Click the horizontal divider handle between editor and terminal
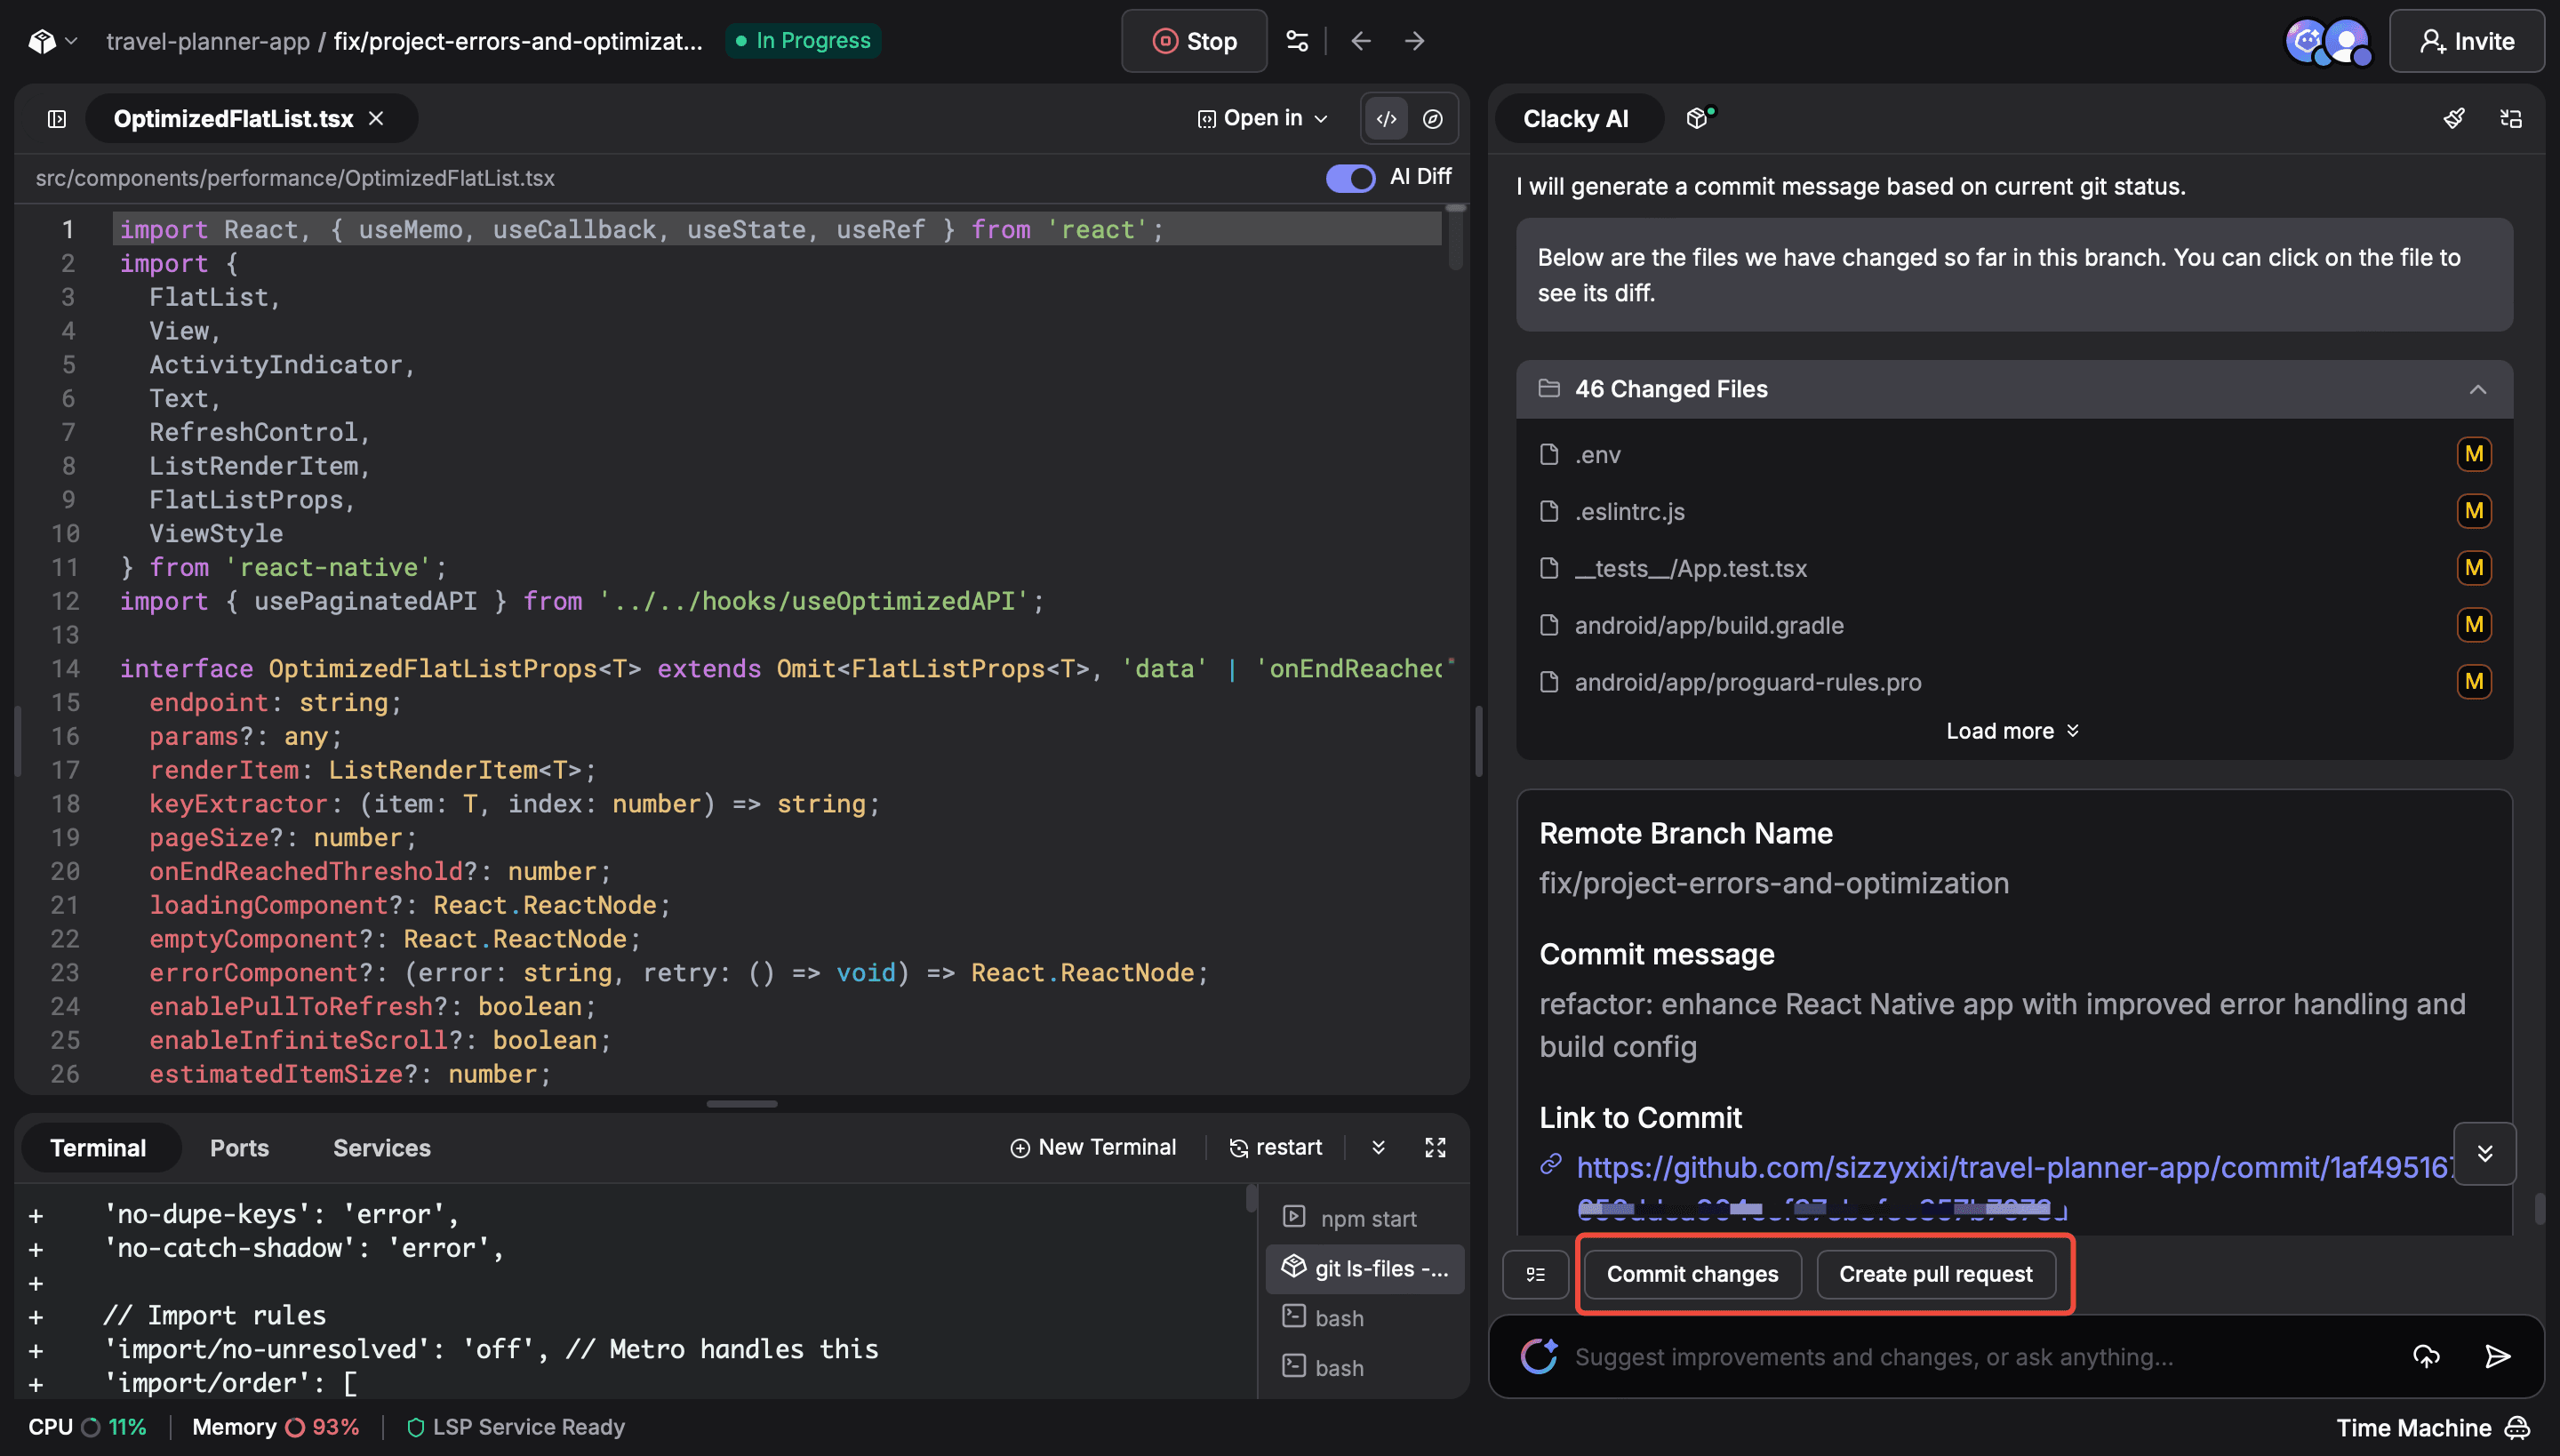Screen dimensions: 2560x1456 [741, 1104]
